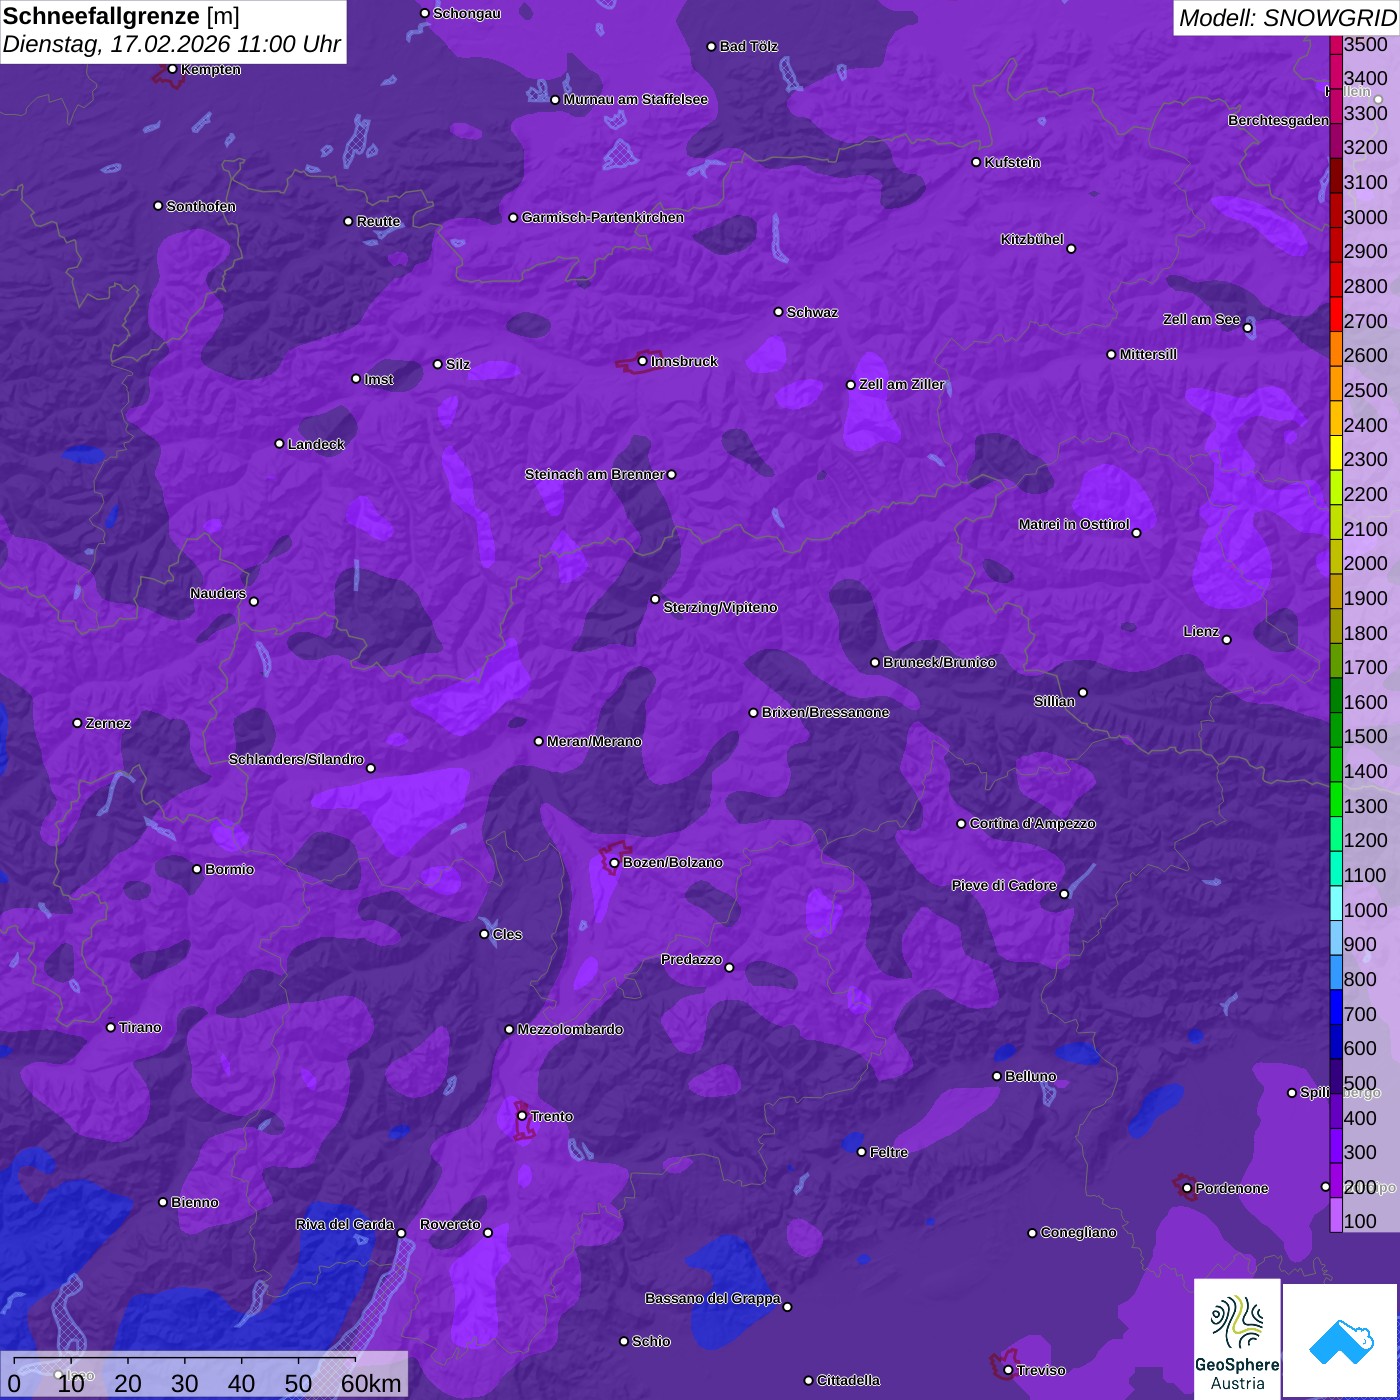Click the Bassano del Grappa label

click(x=712, y=1298)
